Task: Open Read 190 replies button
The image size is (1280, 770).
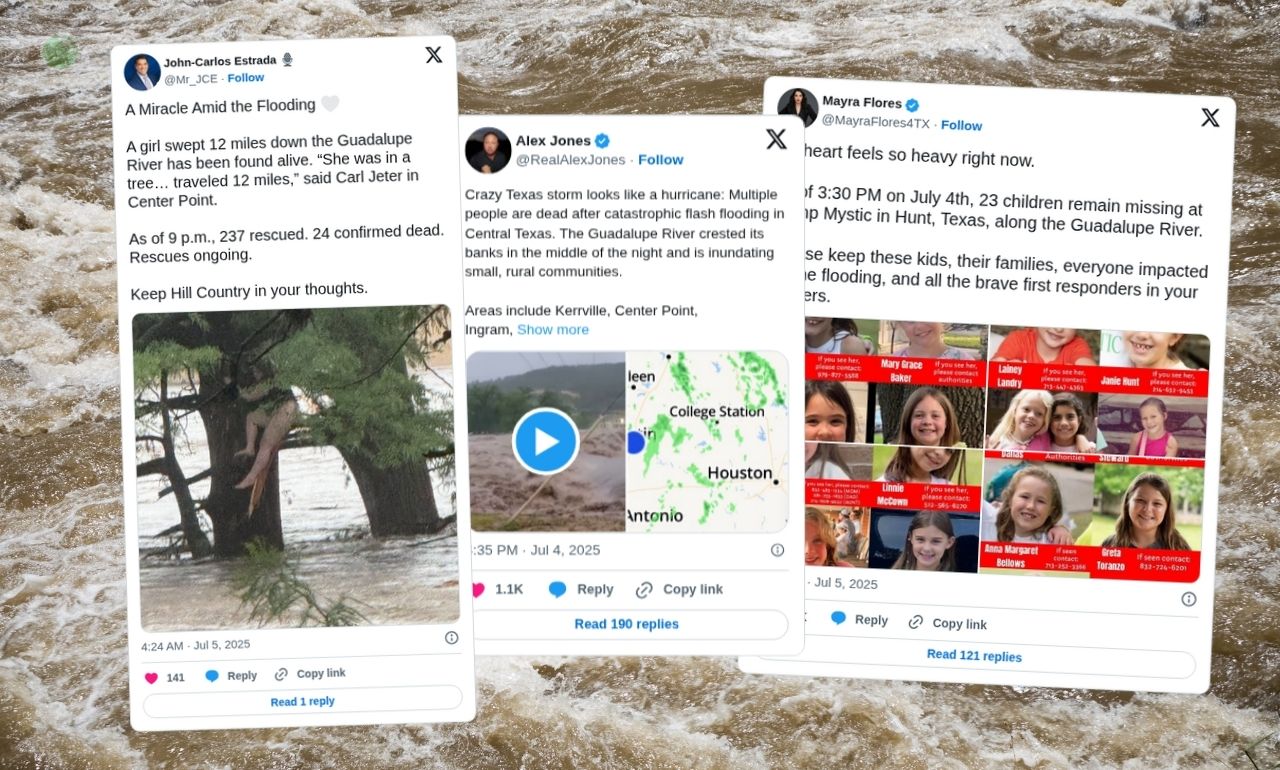Action: [x=627, y=624]
